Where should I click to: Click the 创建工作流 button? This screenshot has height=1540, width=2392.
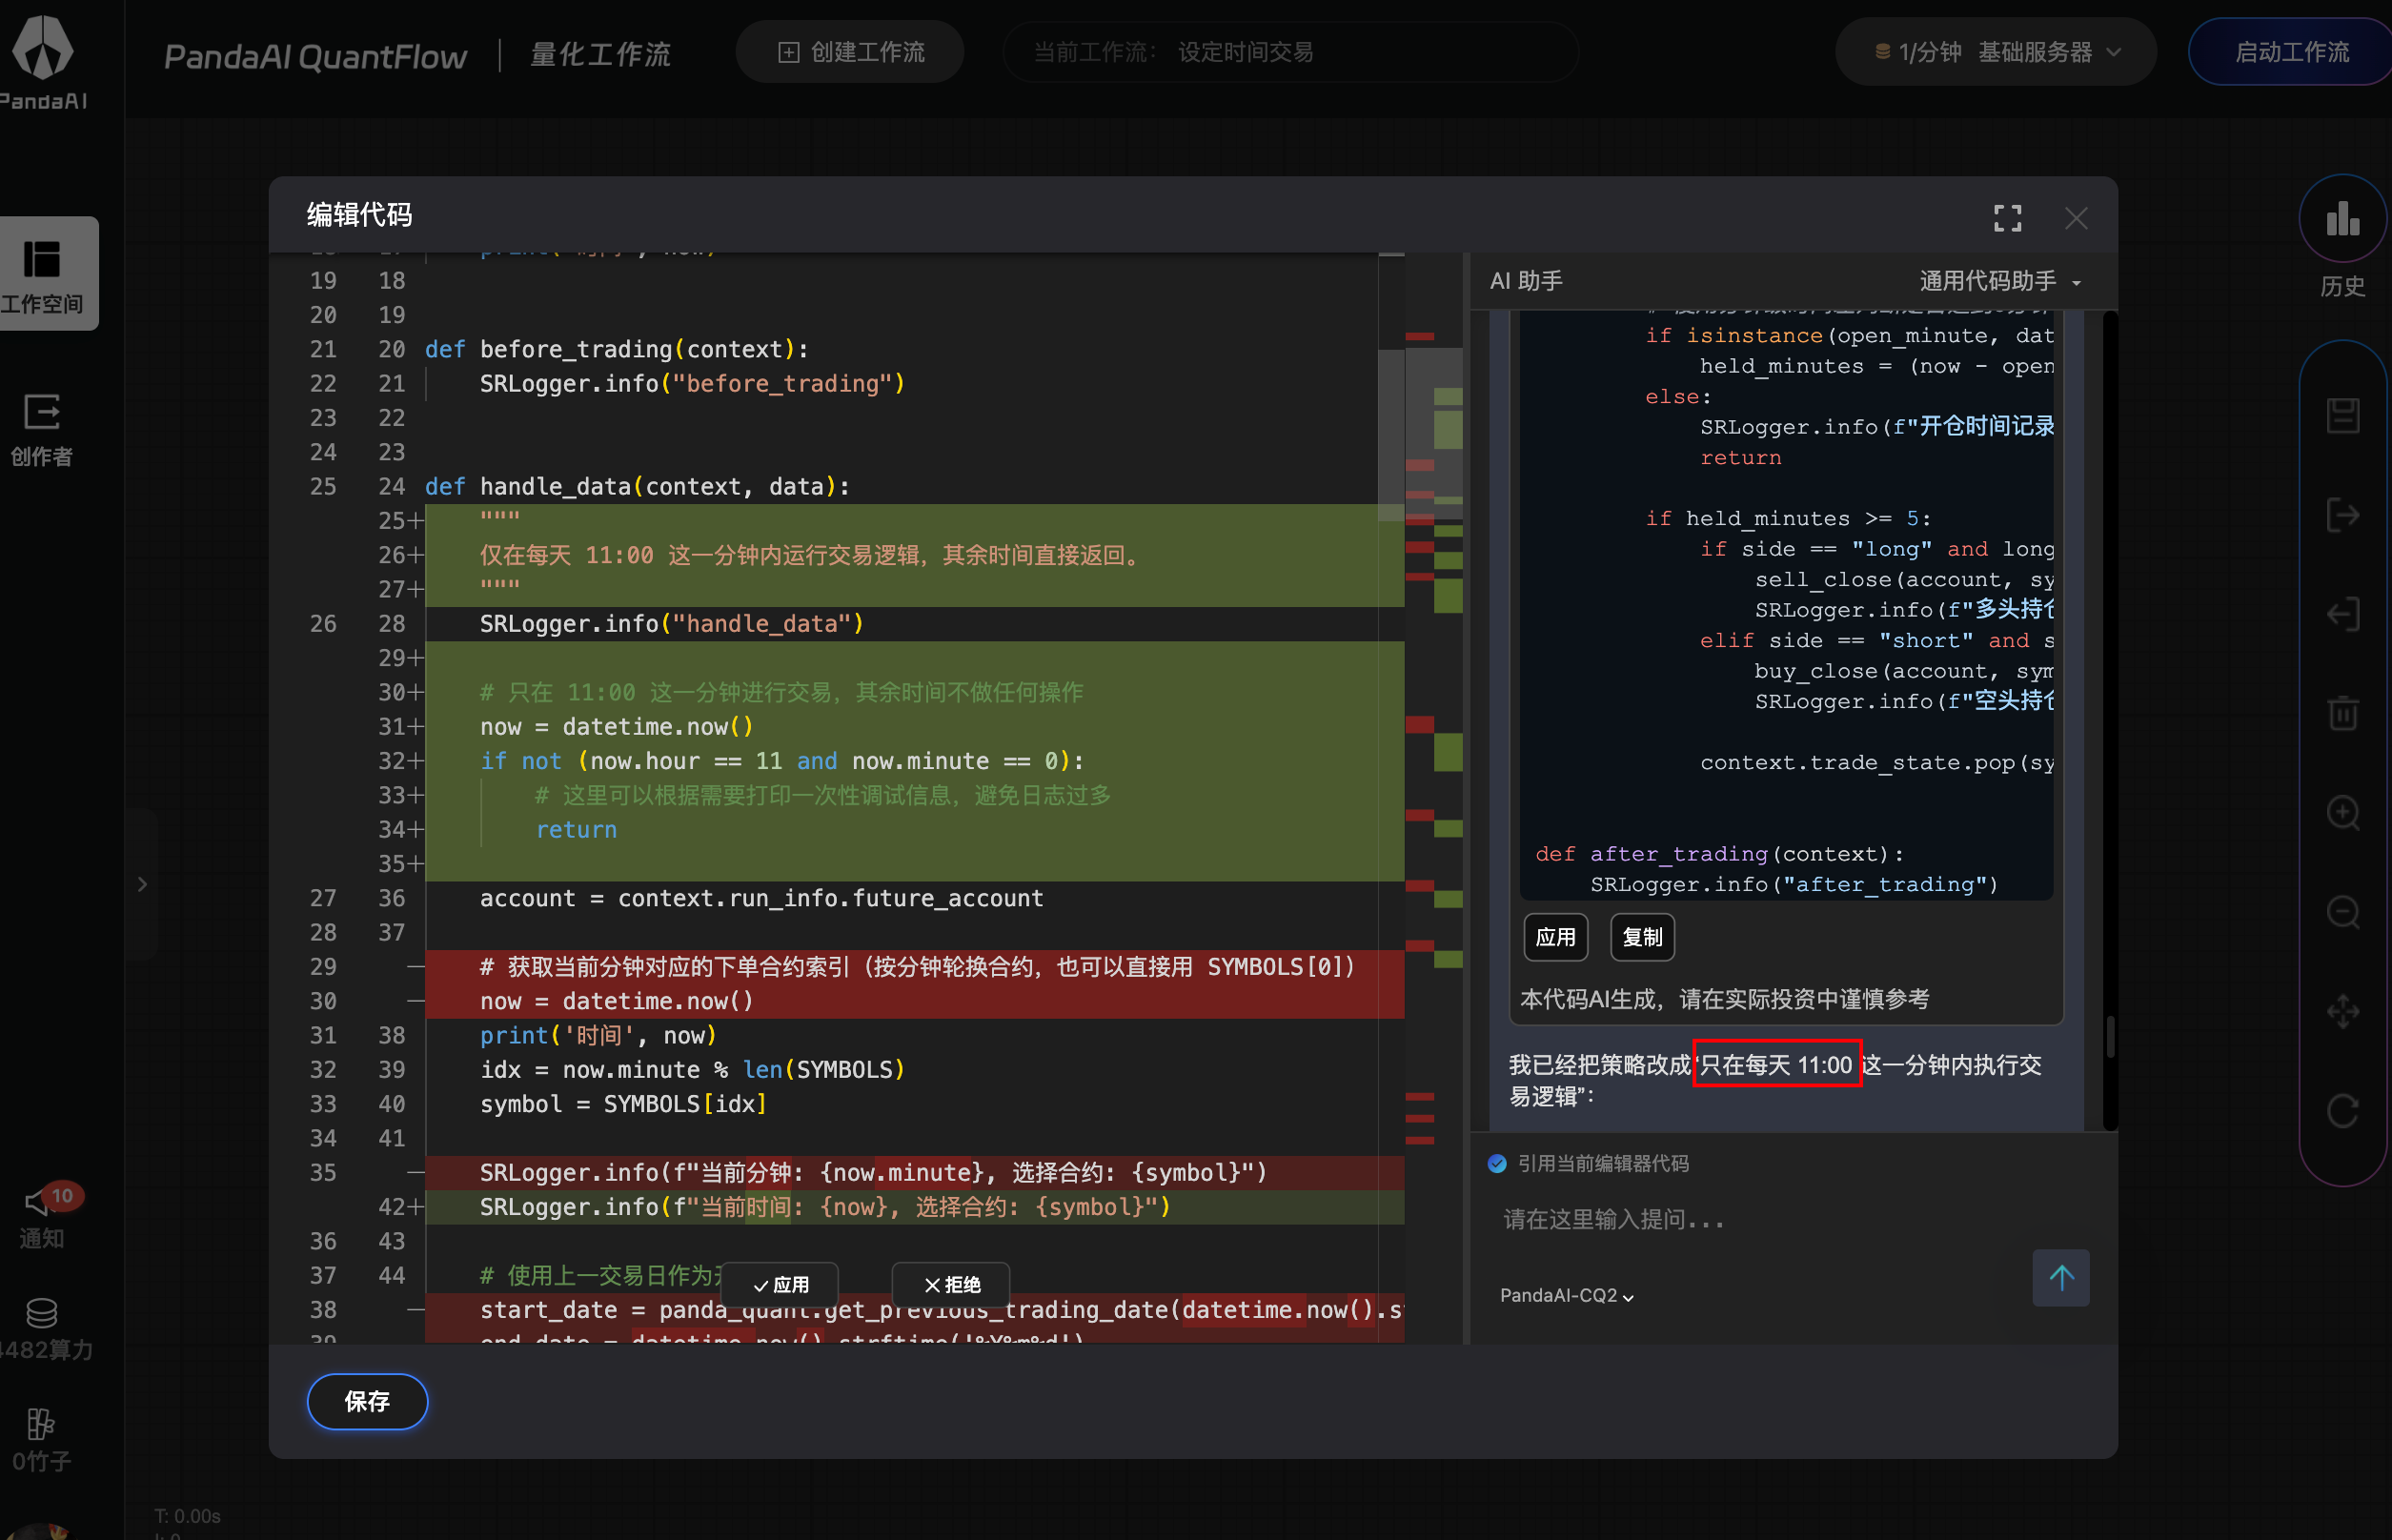(x=850, y=51)
